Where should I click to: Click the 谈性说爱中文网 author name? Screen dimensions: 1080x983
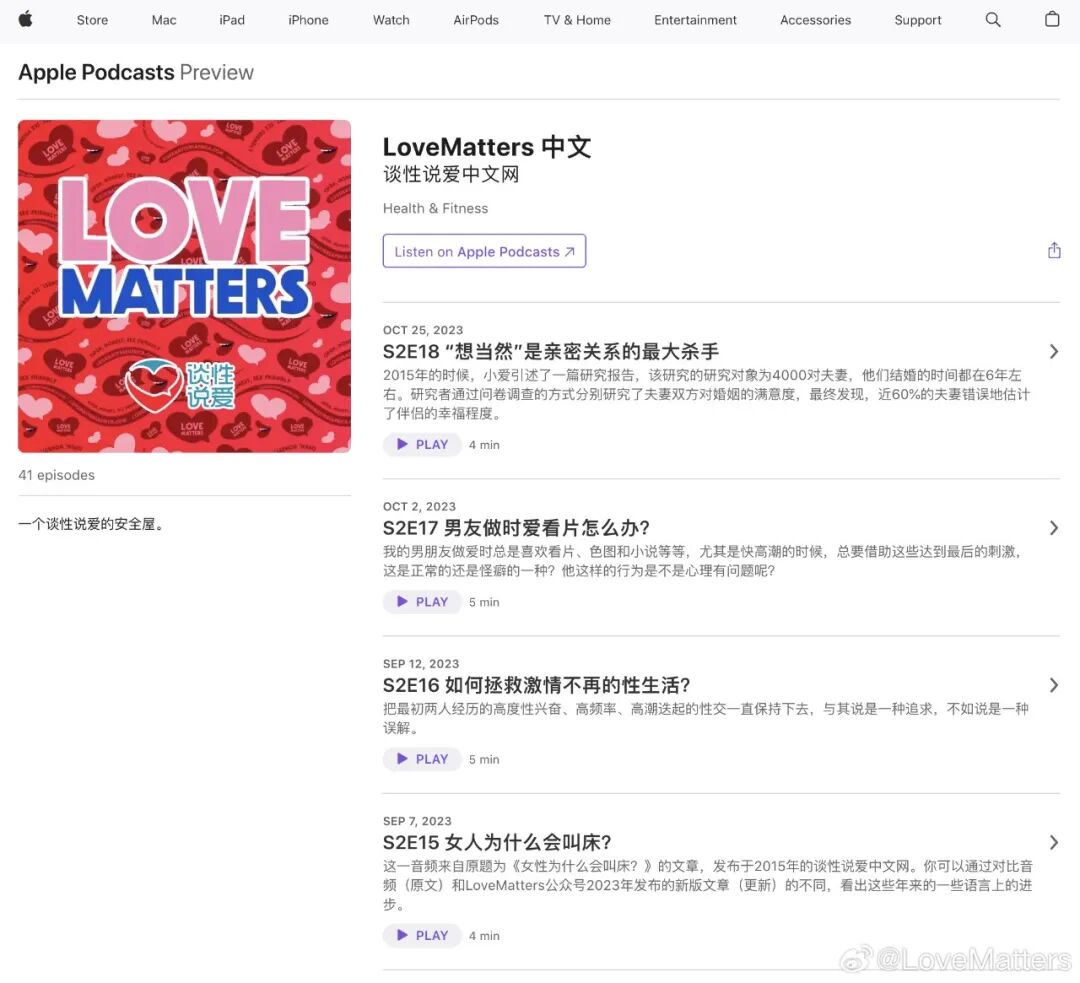451,174
